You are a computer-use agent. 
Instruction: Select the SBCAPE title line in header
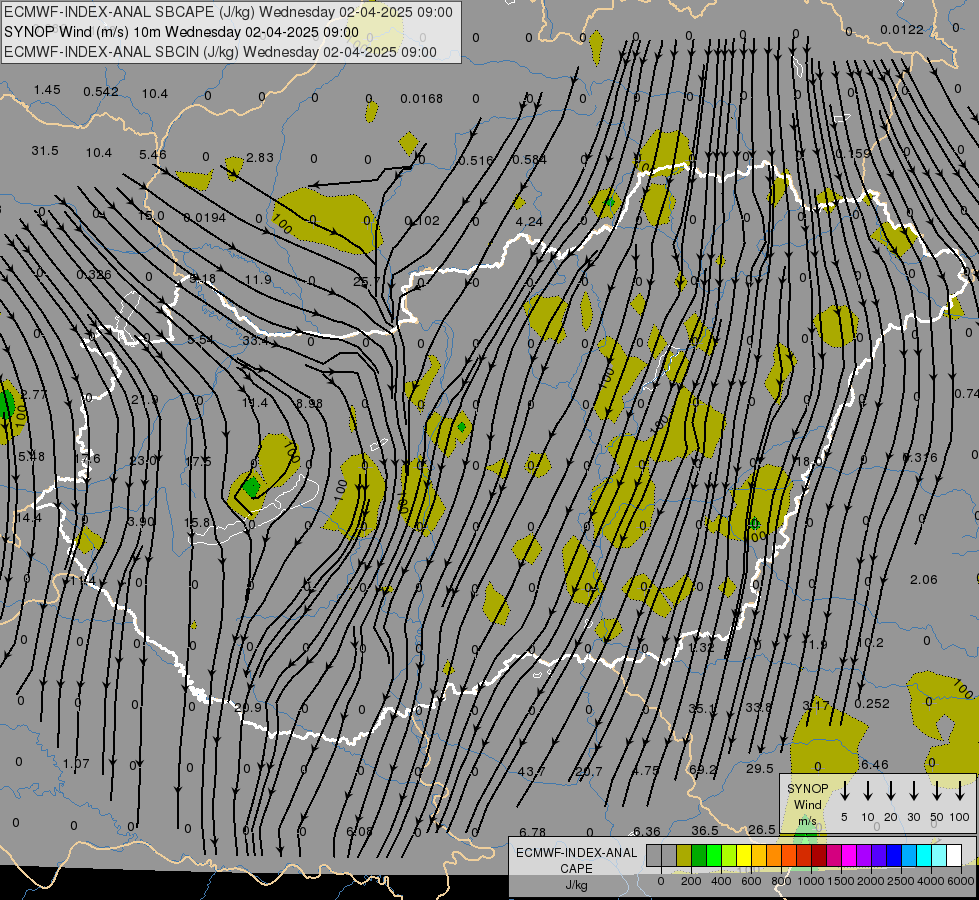click(x=228, y=12)
